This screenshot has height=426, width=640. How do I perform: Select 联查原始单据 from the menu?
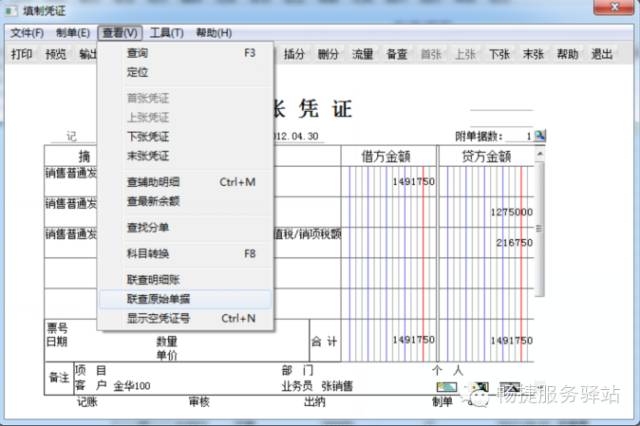[x=159, y=299]
